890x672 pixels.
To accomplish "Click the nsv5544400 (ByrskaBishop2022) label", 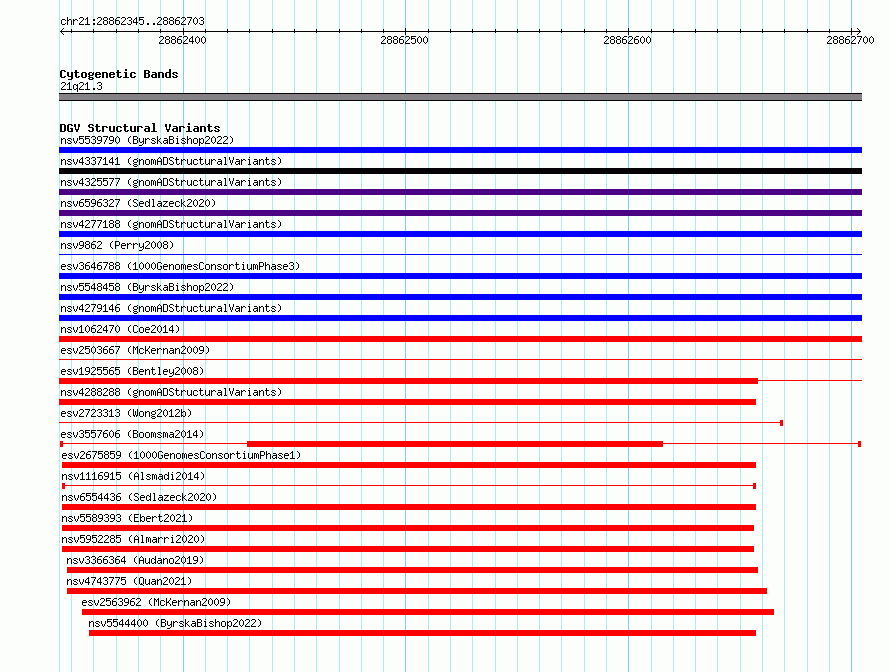I will click(x=175, y=623).
